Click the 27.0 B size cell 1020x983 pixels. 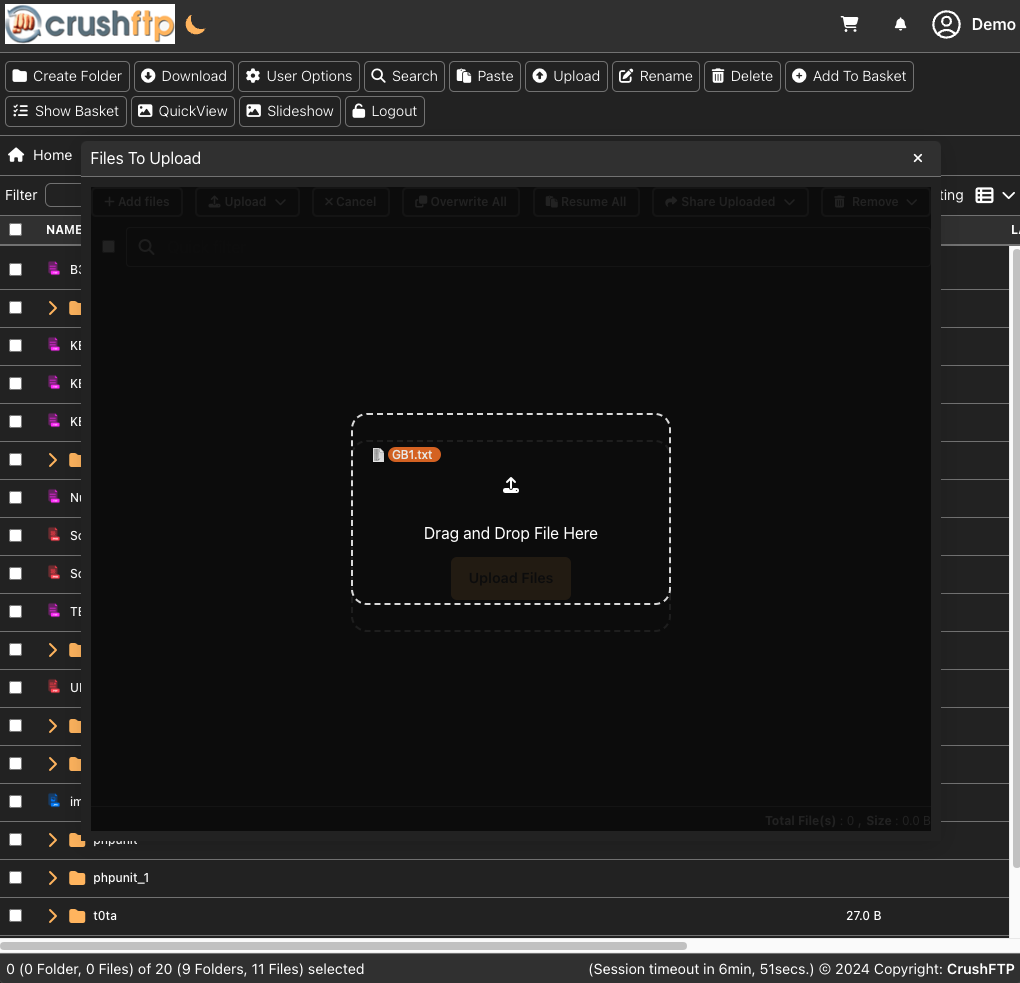tap(863, 915)
